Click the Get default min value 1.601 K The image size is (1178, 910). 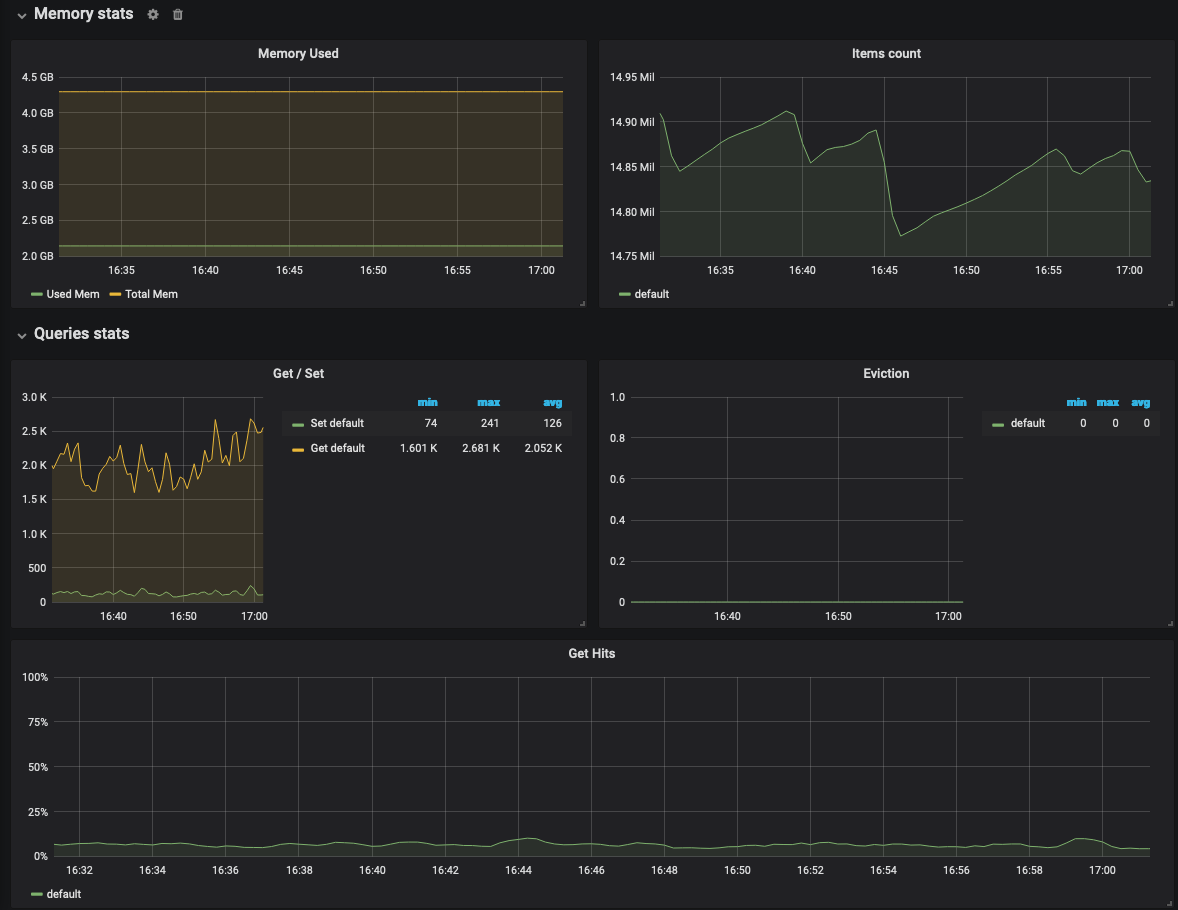[x=418, y=448]
